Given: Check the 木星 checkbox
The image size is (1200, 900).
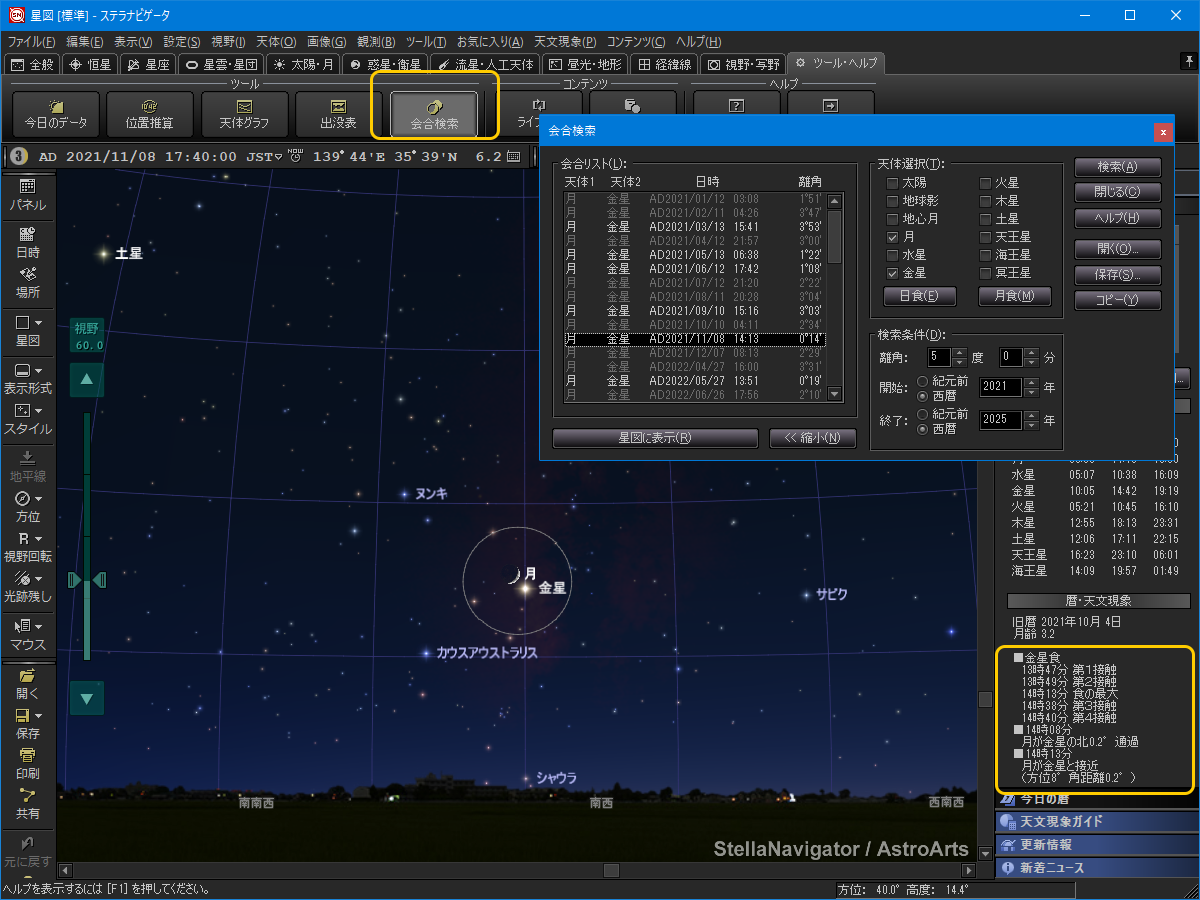Looking at the screenshot, I should tap(985, 201).
